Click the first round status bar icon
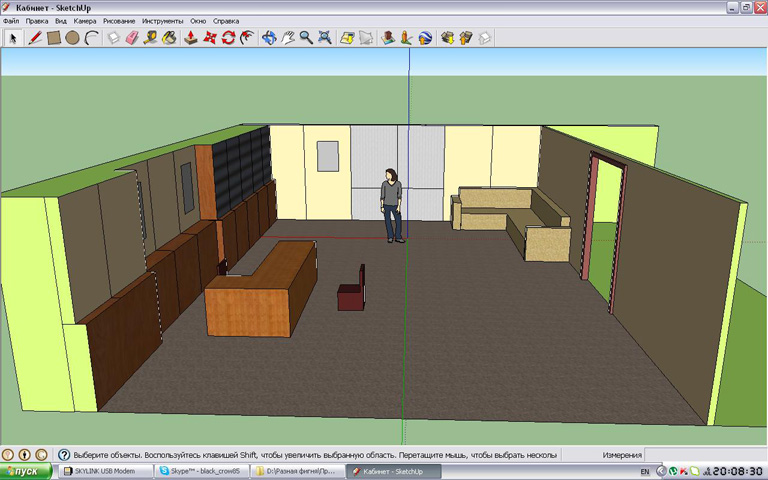768x480 pixels. (x=8, y=455)
